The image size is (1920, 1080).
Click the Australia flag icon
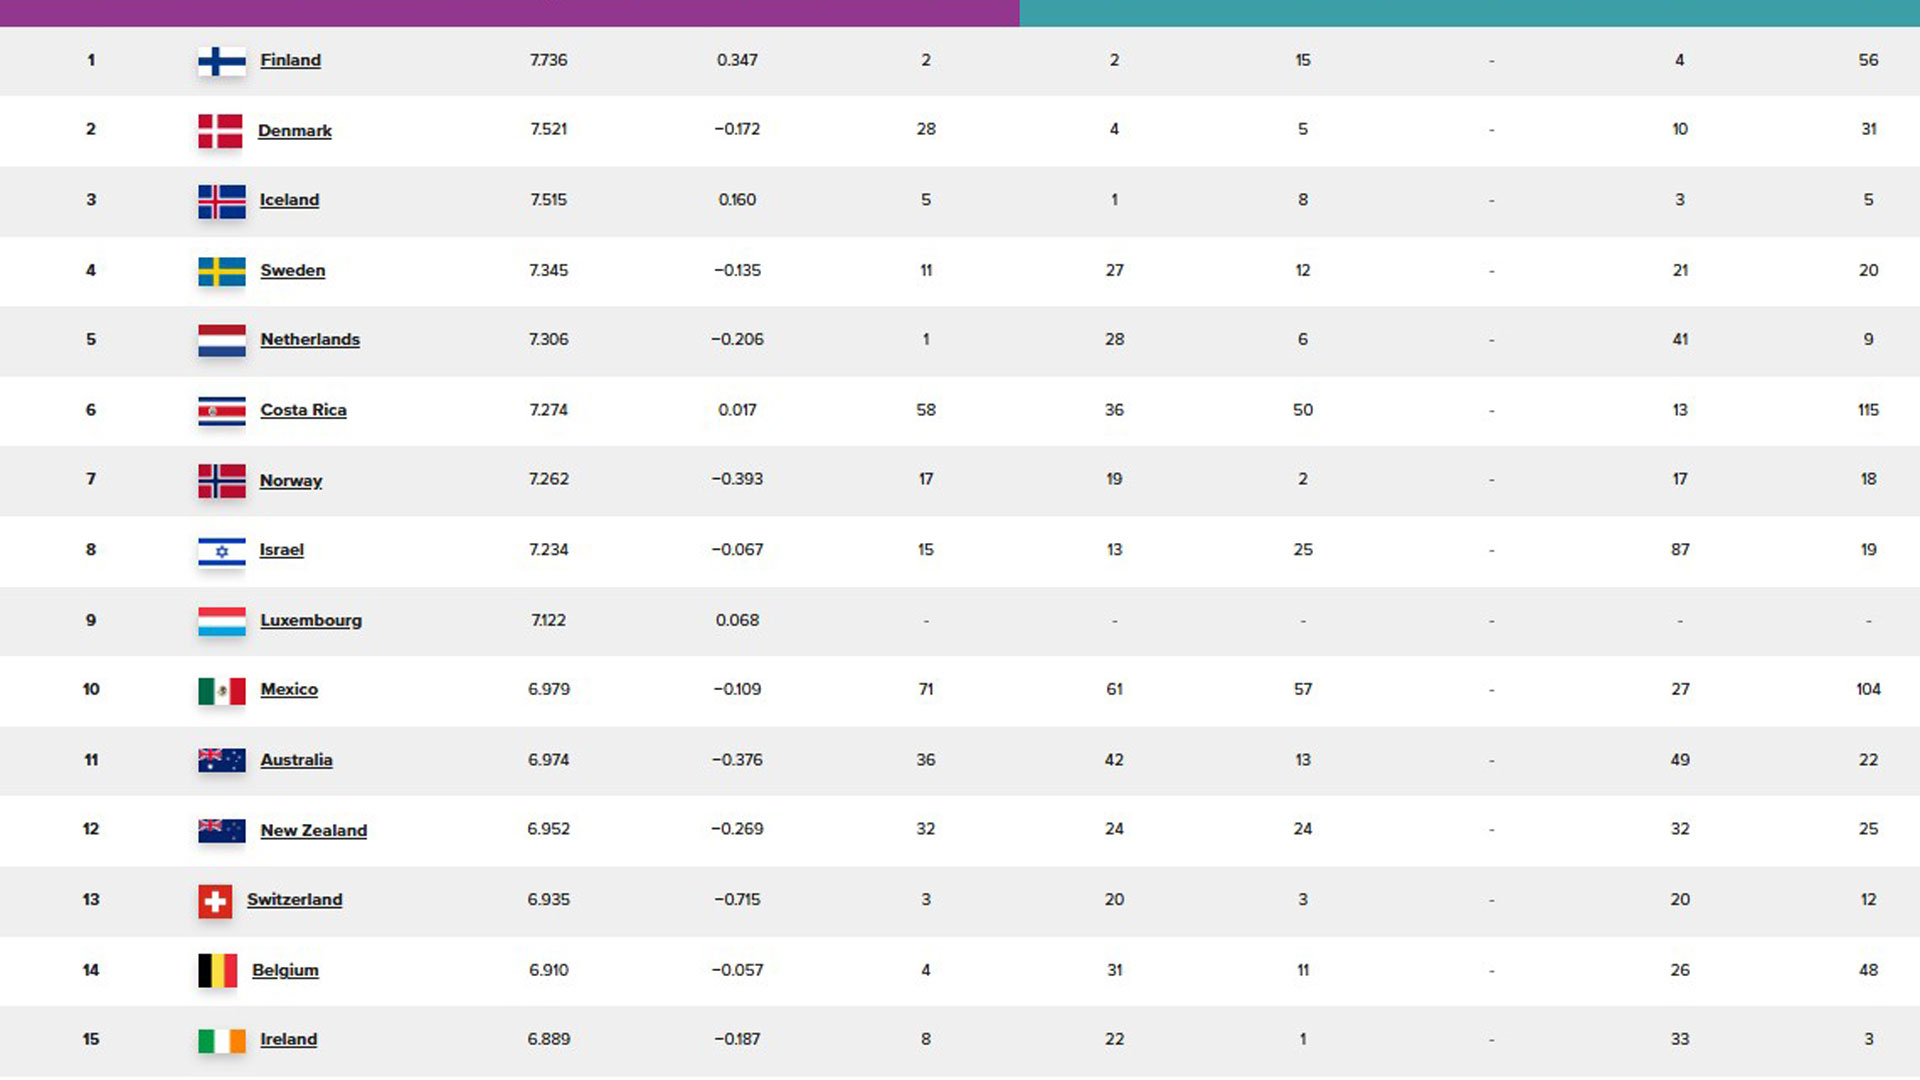pyautogui.click(x=221, y=761)
